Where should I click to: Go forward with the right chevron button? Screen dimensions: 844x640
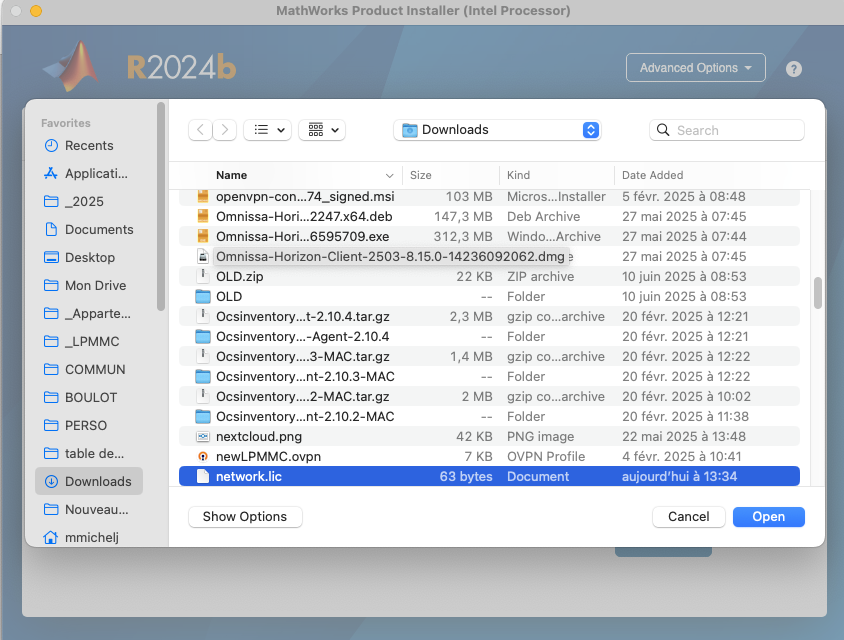coord(224,130)
